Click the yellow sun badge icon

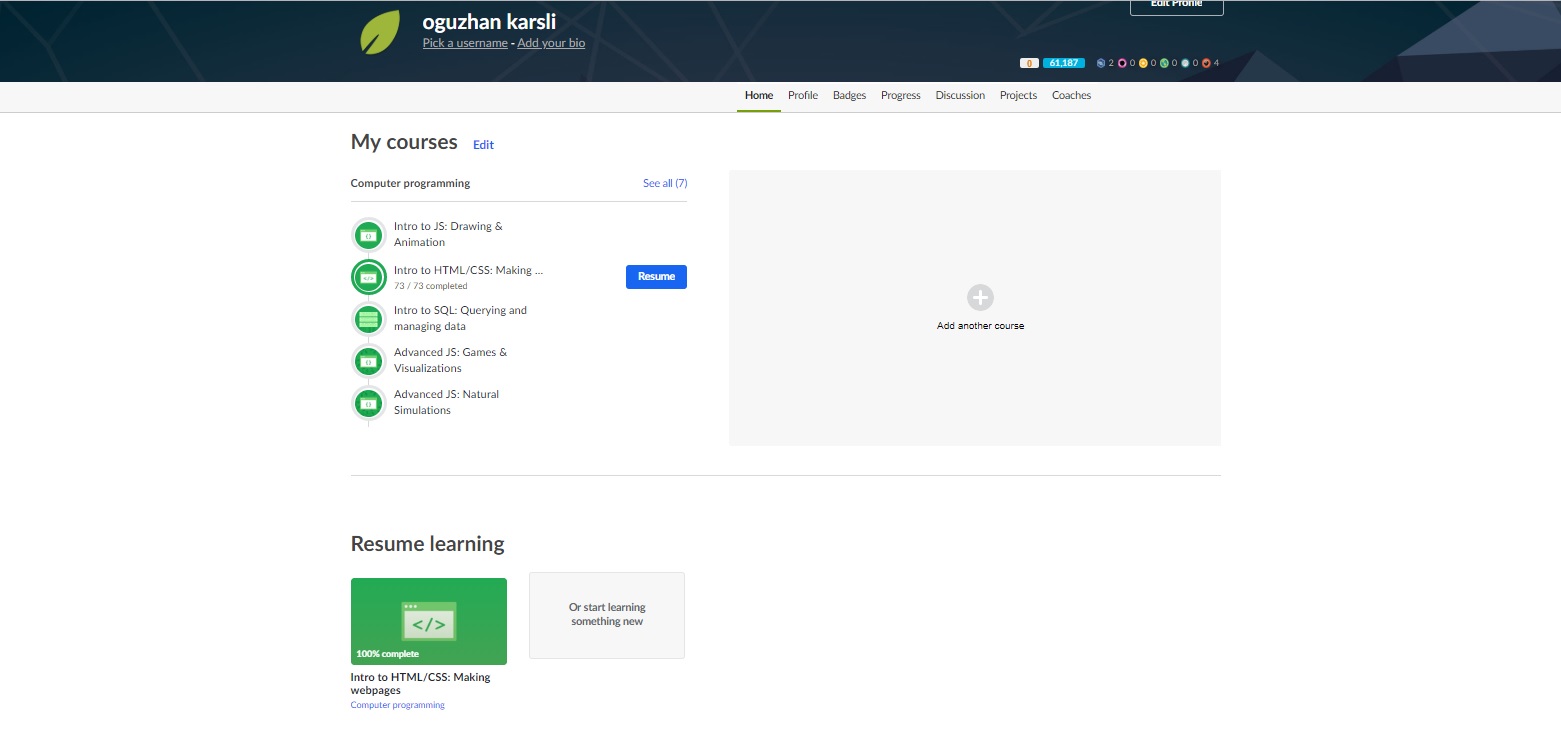1143,63
